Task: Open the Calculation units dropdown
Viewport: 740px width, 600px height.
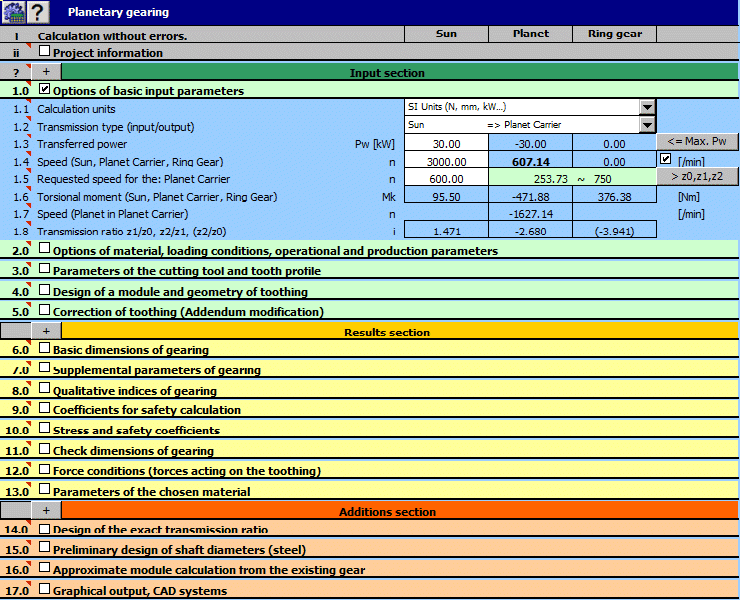Action: tap(647, 108)
